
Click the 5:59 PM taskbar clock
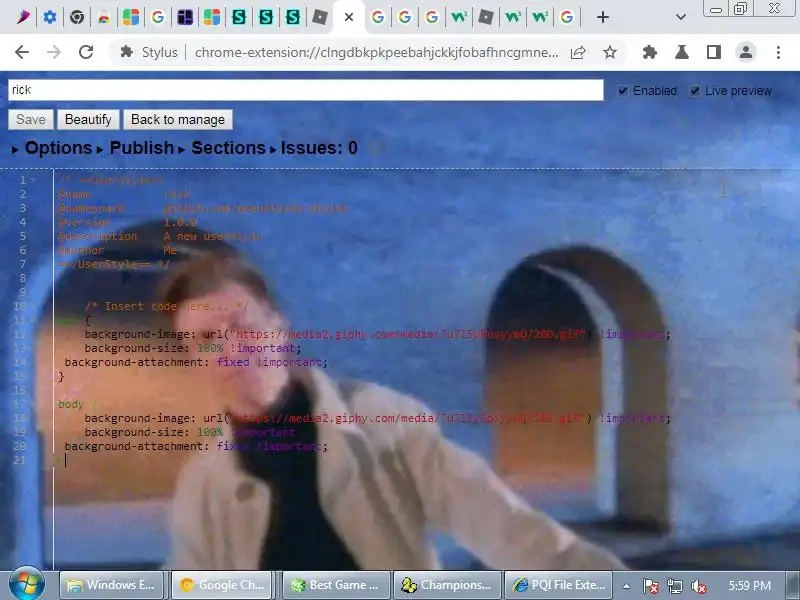[749, 585]
